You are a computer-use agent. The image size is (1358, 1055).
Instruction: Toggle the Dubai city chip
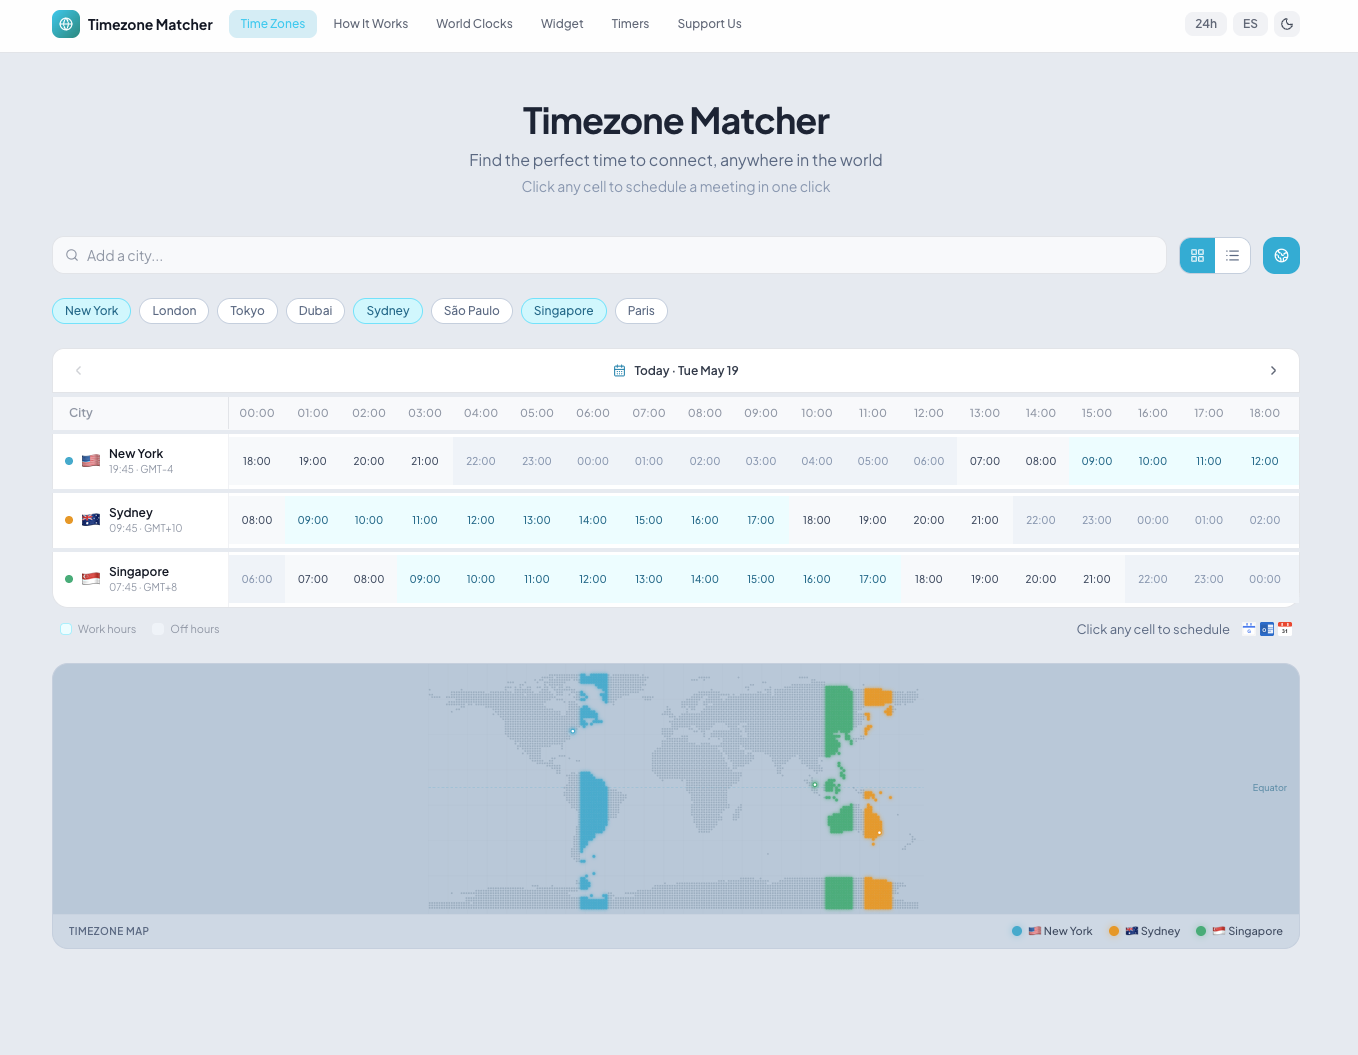click(x=315, y=311)
